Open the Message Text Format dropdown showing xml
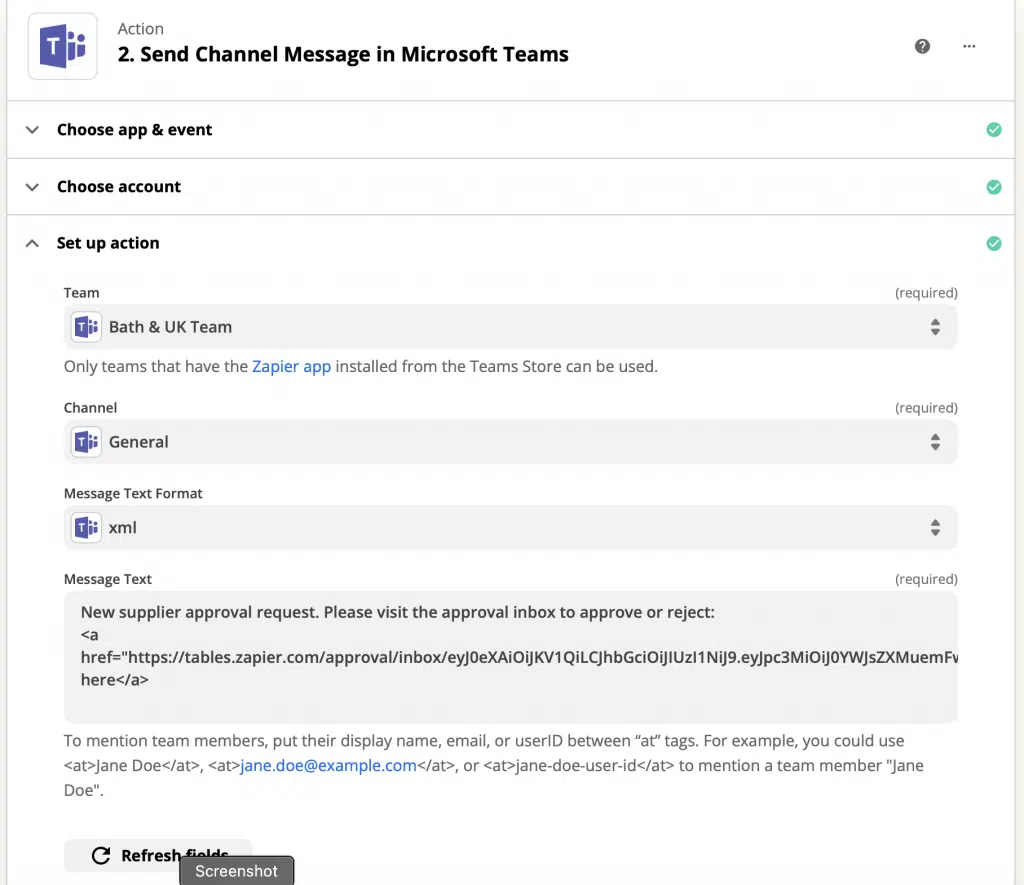The width and height of the screenshot is (1024, 885). click(x=511, y=528)
